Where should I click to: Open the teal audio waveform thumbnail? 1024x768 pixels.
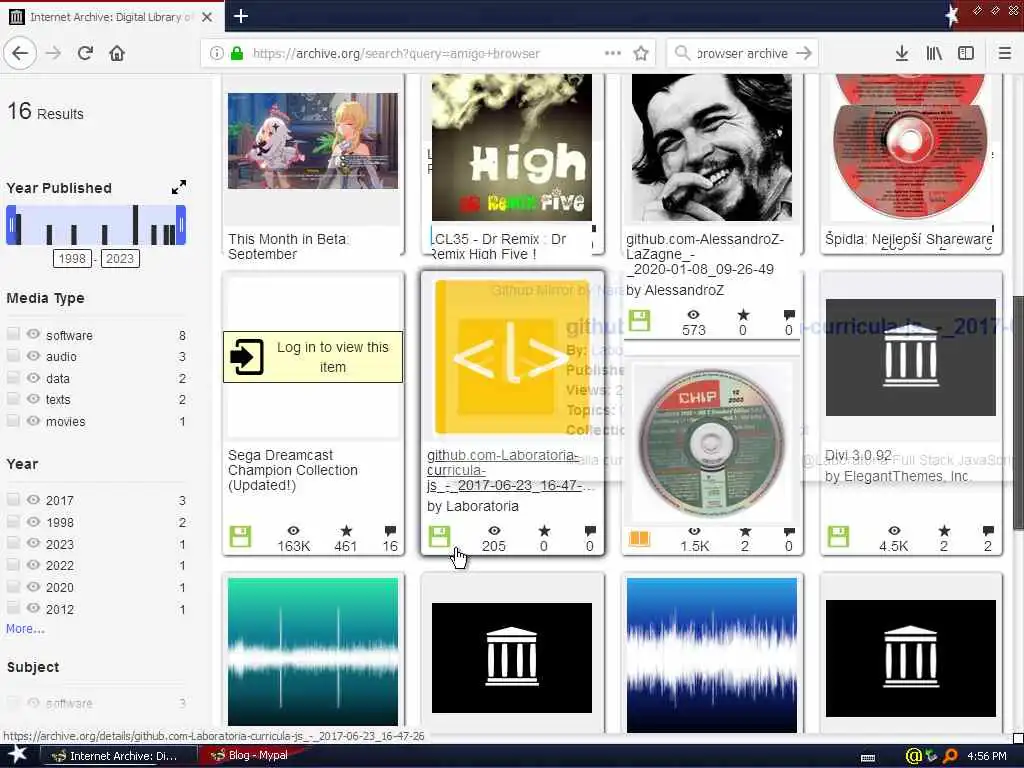(313, 652)
